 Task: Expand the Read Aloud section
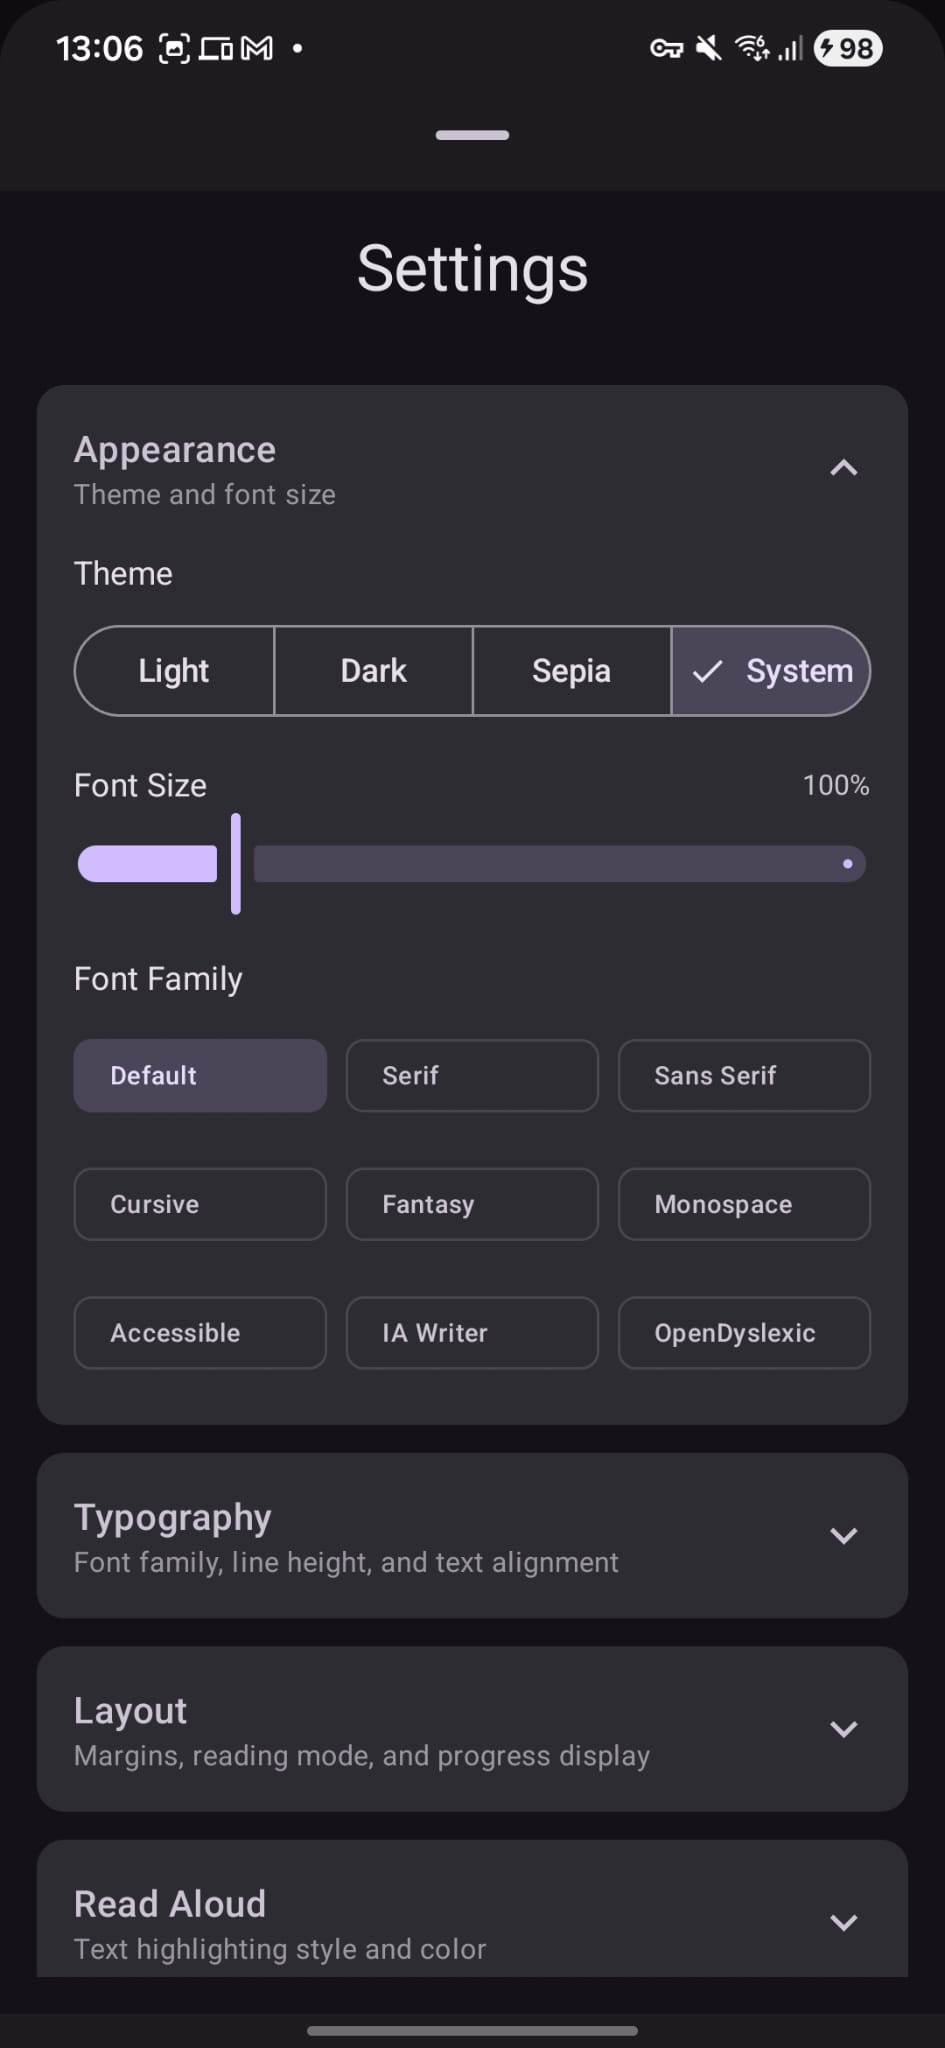pyautogui.click(x=843, y=1922)
